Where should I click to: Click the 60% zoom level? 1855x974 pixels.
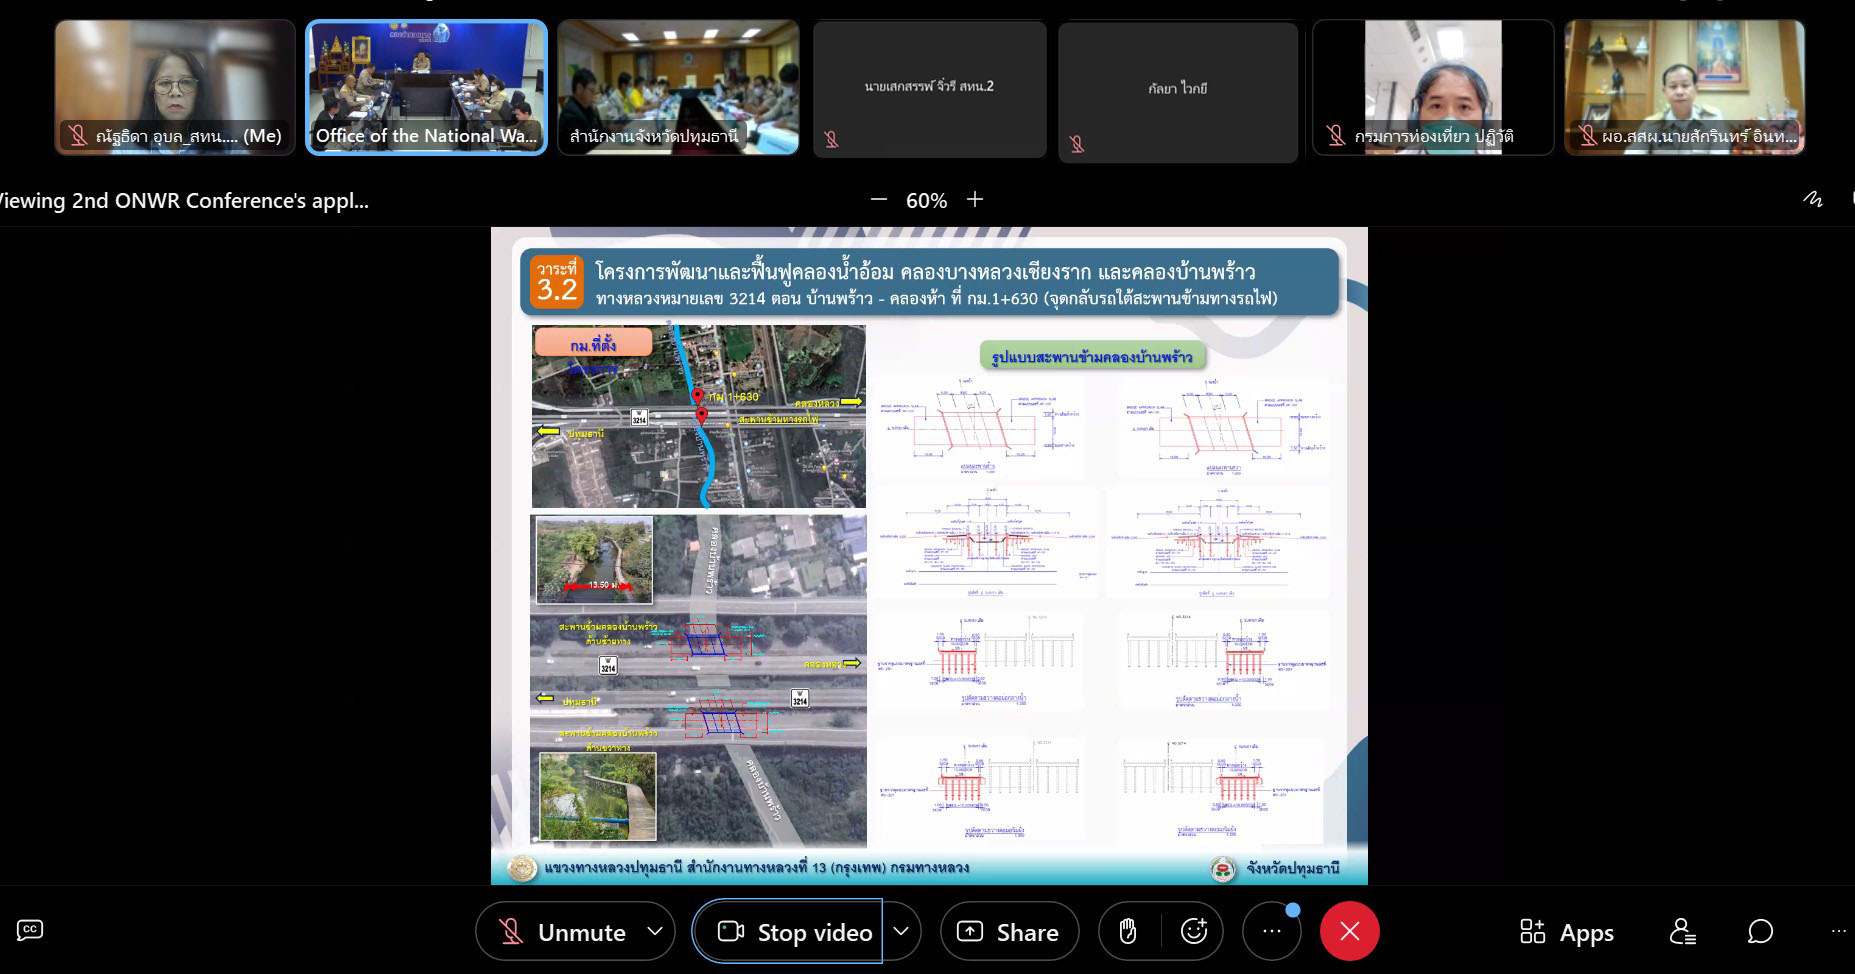point(926,201)
